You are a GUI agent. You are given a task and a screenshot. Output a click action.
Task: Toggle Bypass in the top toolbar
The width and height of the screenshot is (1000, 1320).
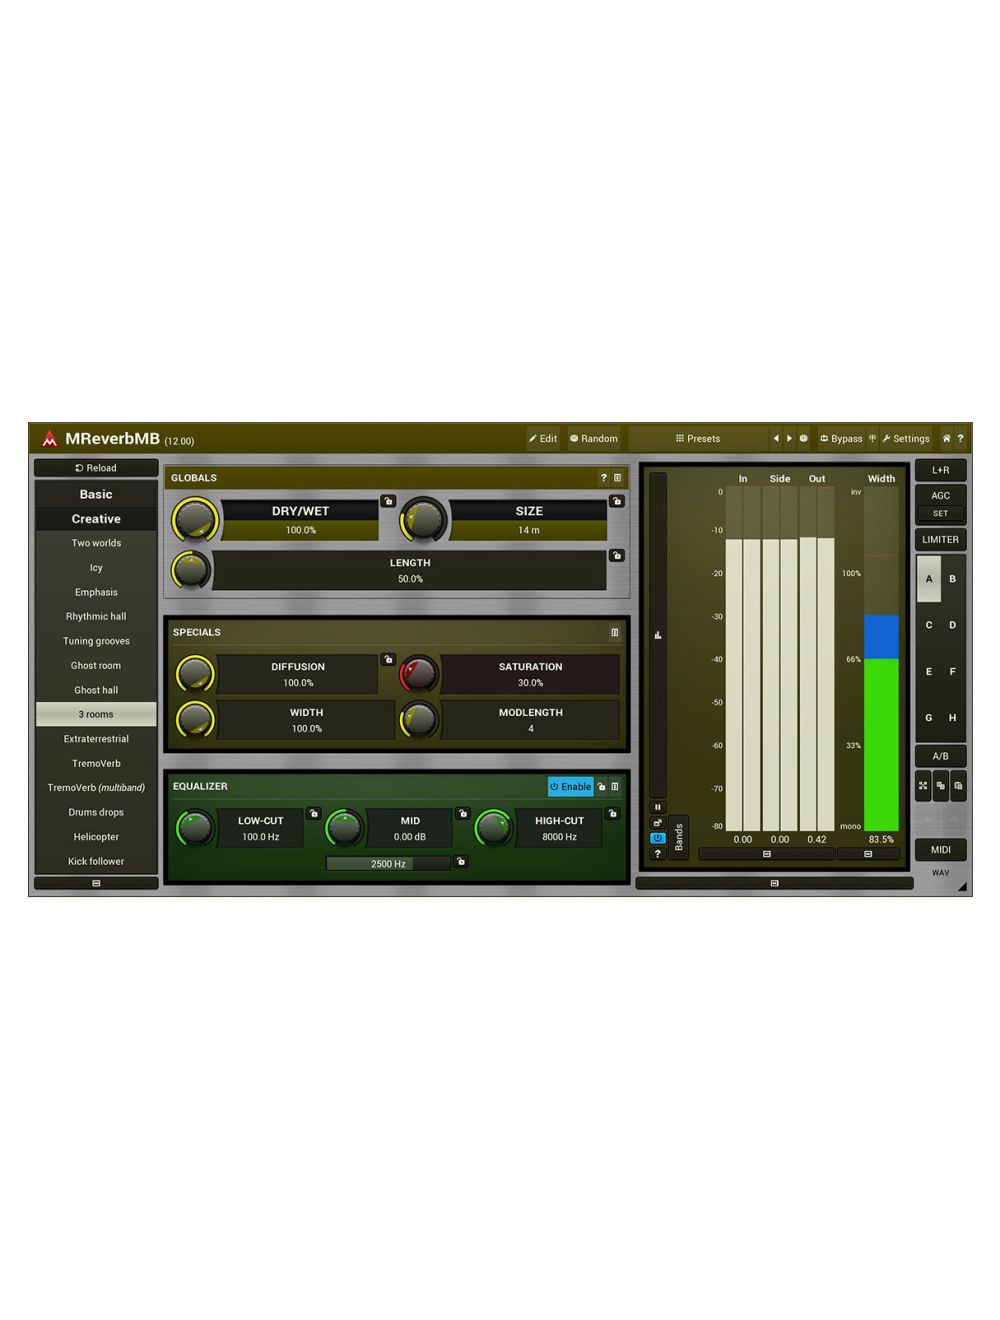840,438
